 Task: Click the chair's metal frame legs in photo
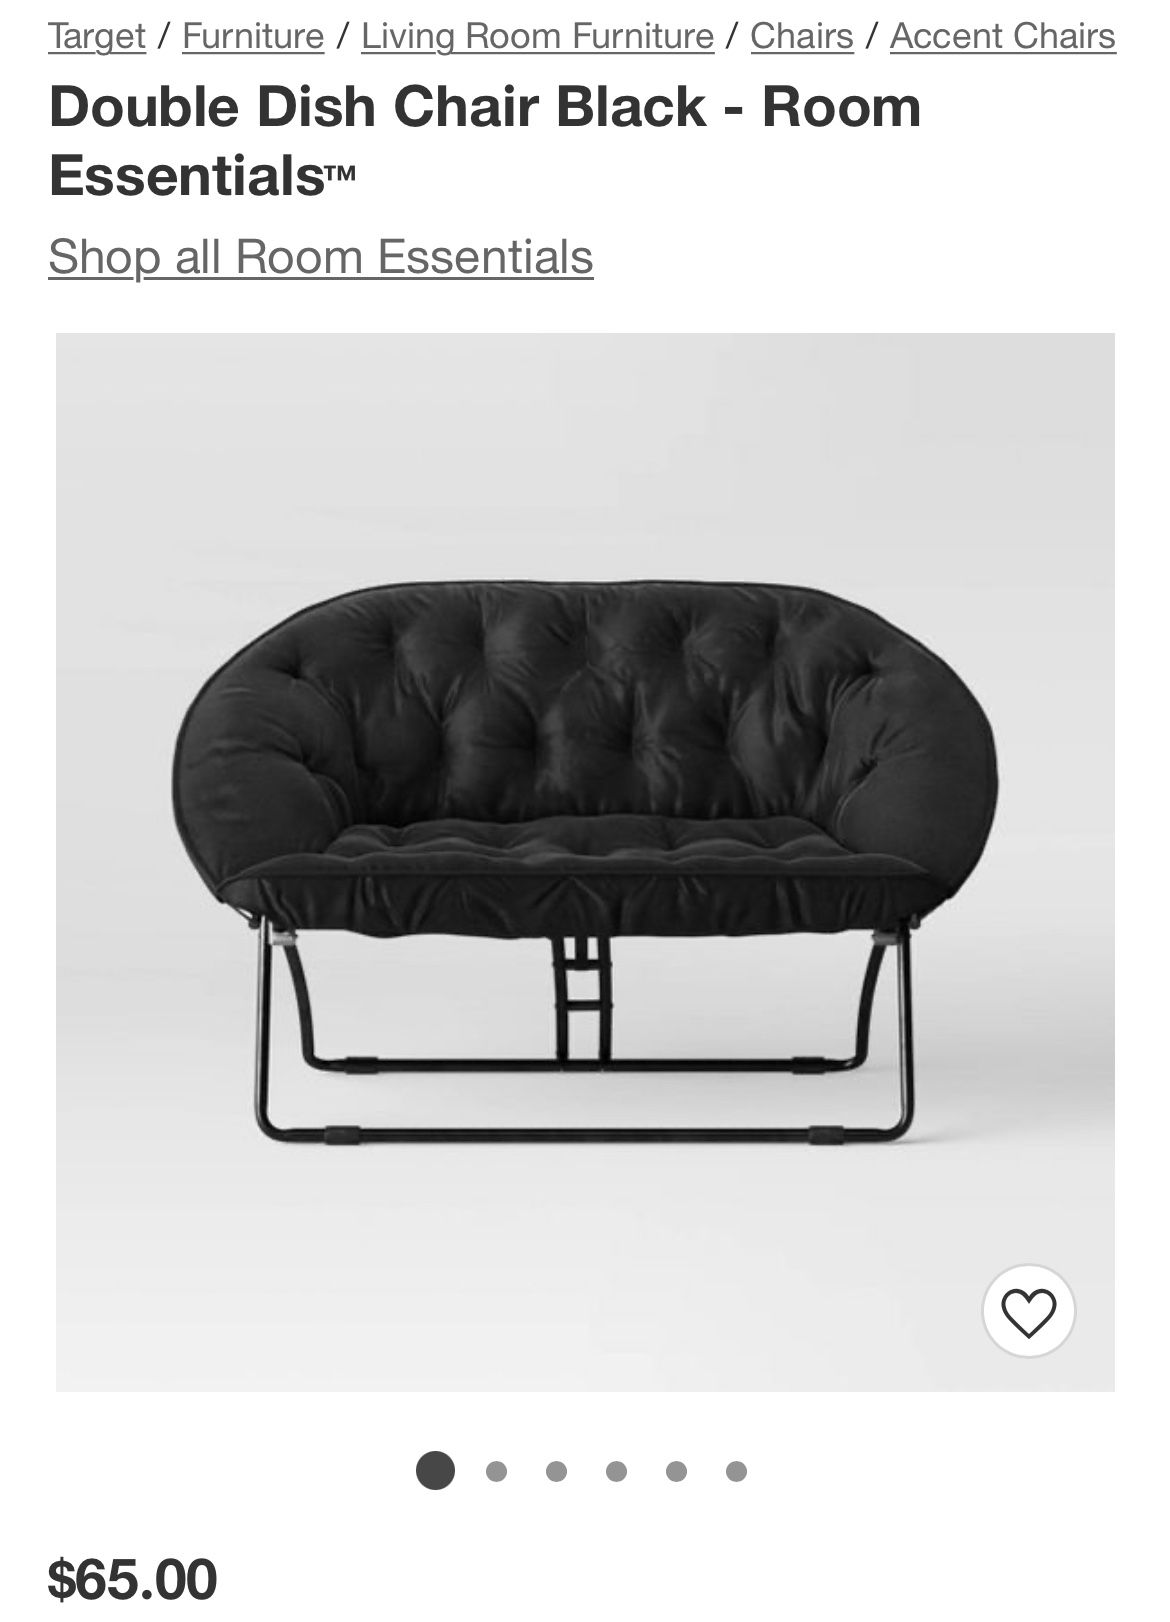(x=585, y=1040)
